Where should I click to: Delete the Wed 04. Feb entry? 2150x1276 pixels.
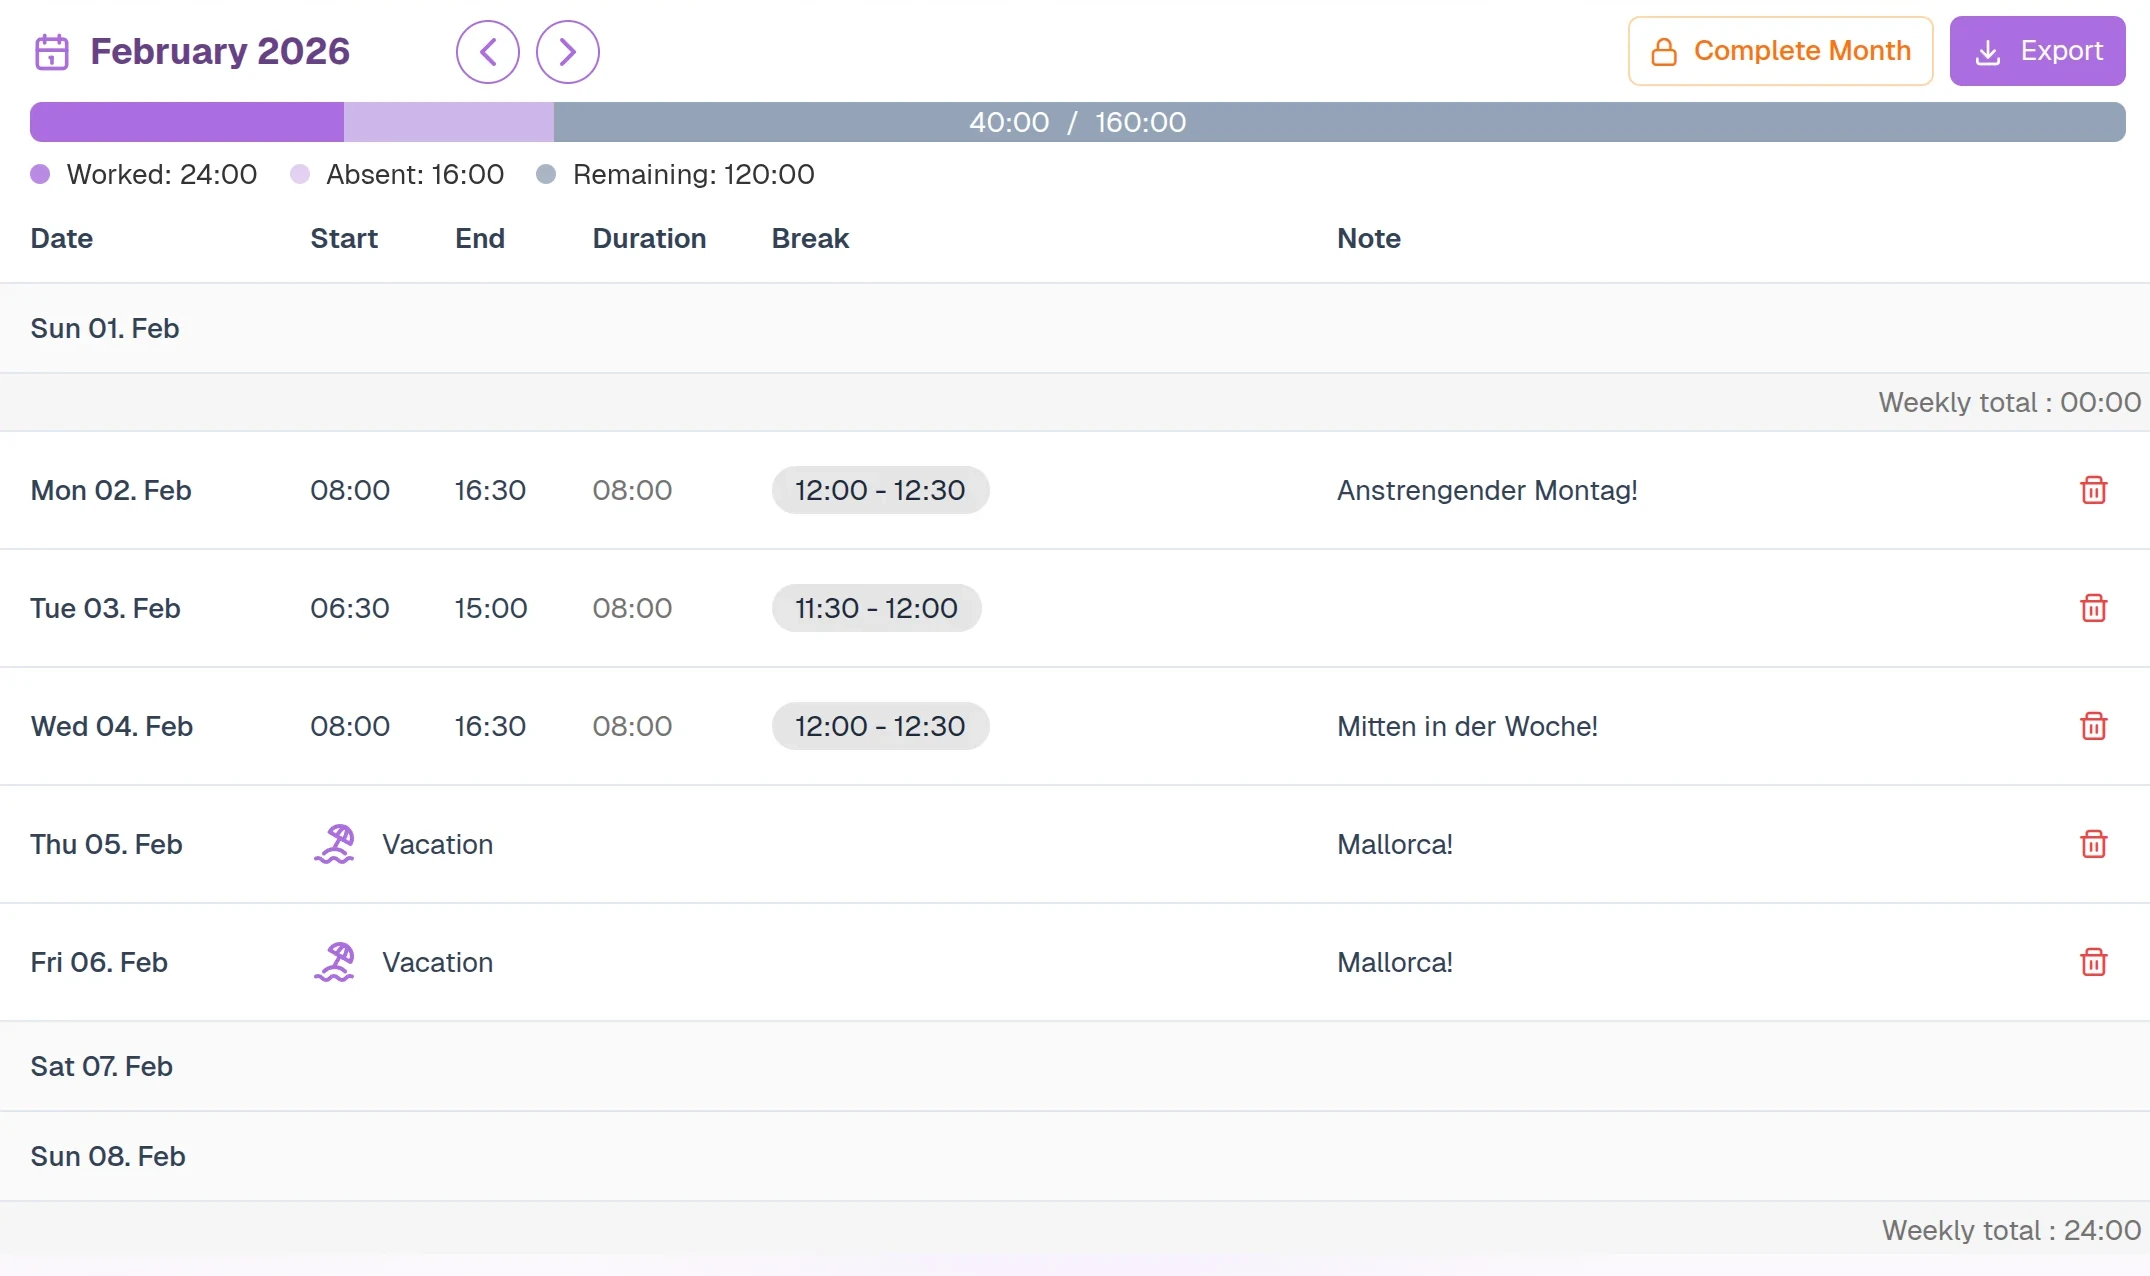coord(2093,726)
